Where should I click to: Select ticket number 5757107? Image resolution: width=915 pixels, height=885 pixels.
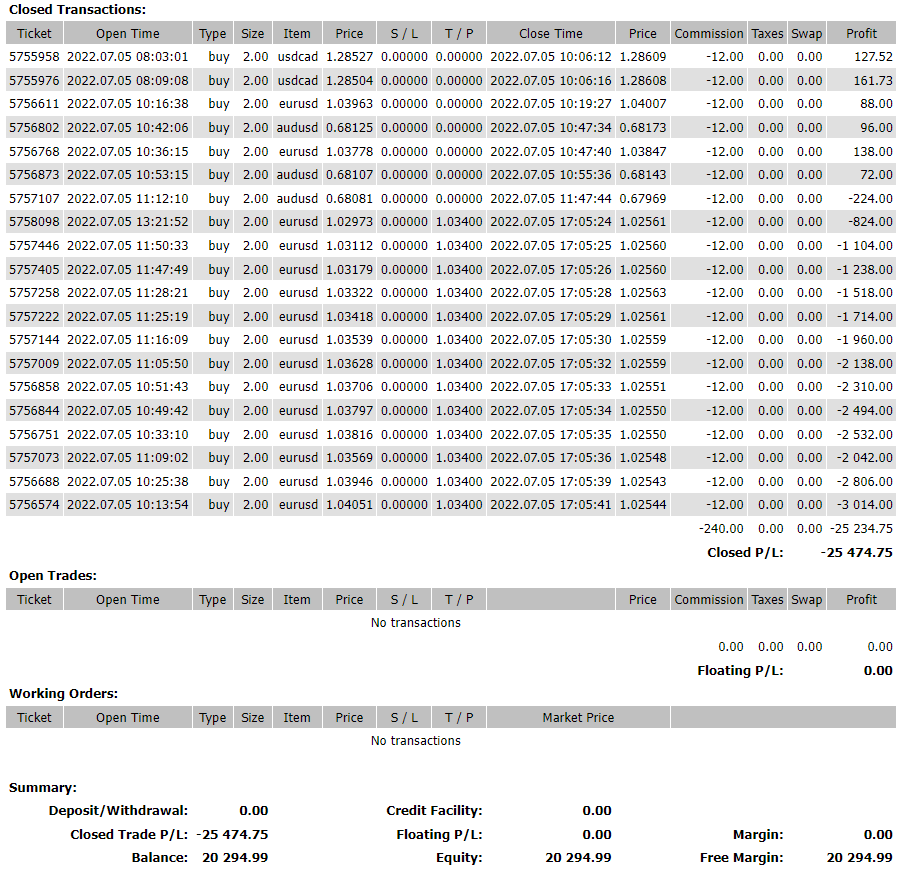(x=34, y=199)
